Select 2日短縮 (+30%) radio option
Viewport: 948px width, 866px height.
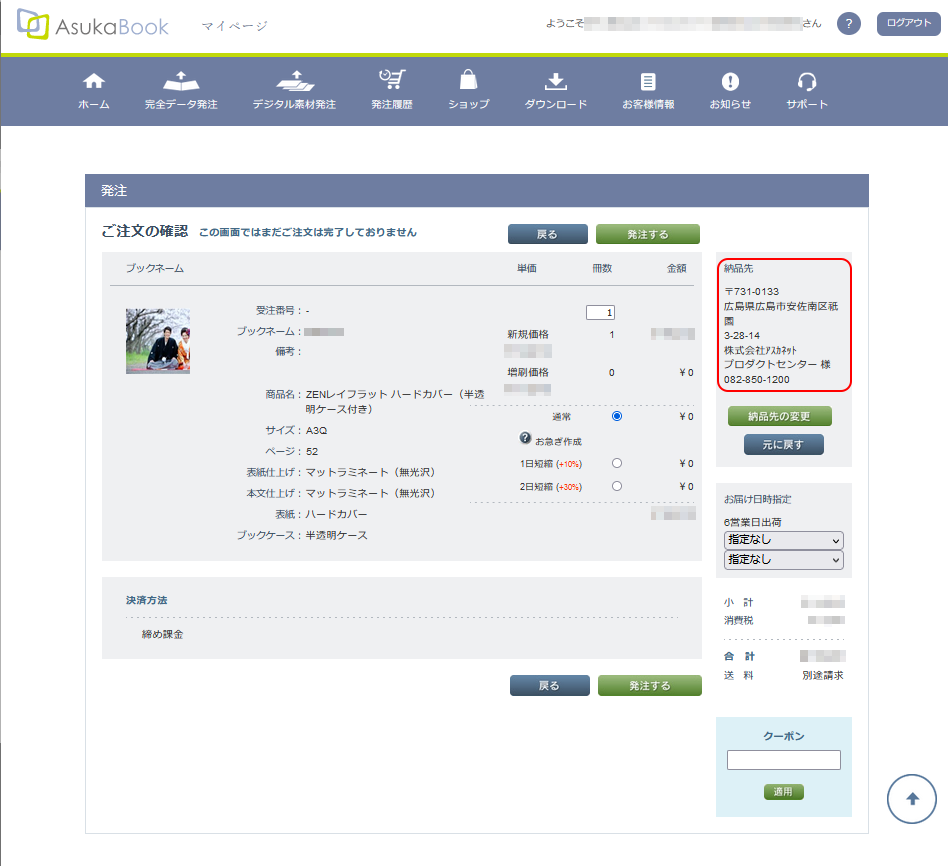pyautogui.click(x=616, y=486)
